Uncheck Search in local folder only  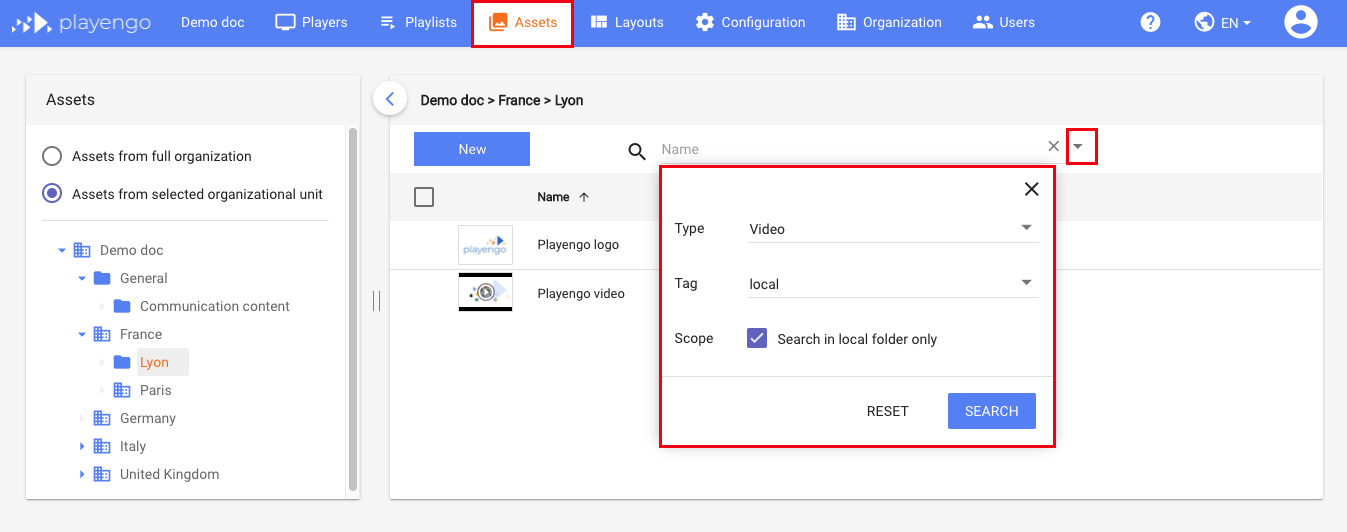pyautogui.click(x=757, y=338)
